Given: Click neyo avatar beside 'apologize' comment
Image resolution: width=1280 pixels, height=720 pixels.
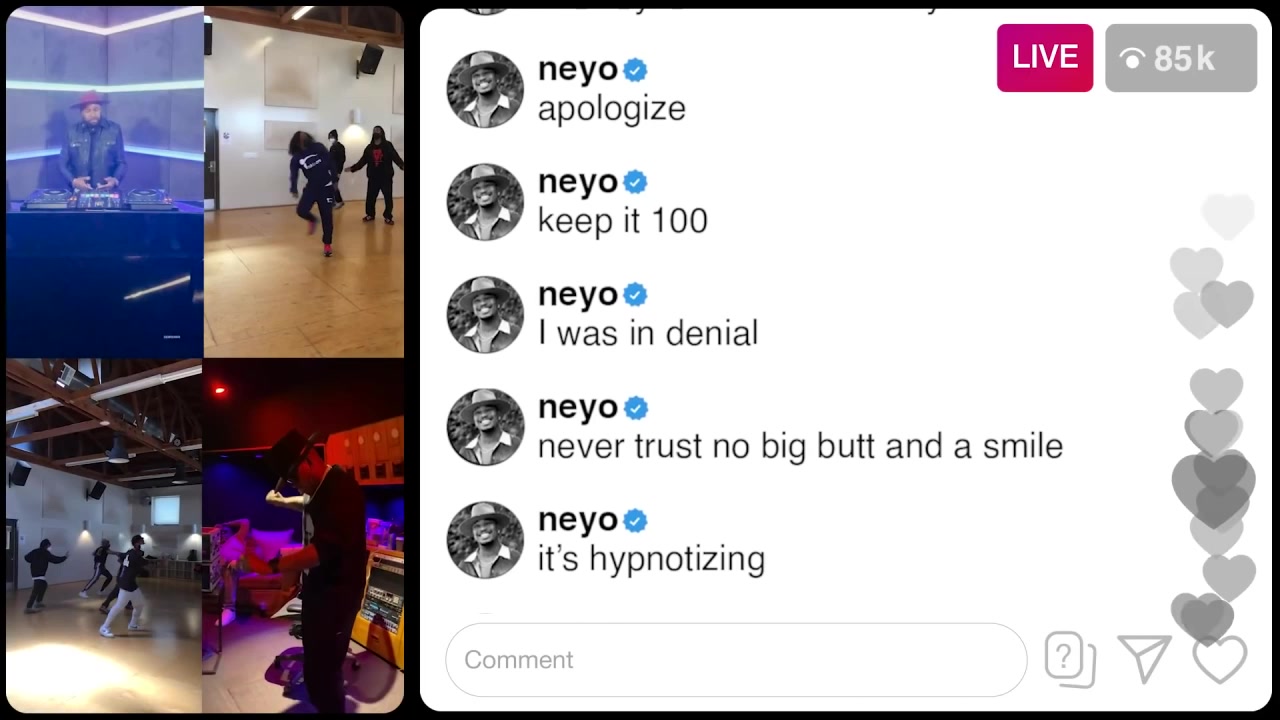Looking at the screenshot, I should pos(485,90).
